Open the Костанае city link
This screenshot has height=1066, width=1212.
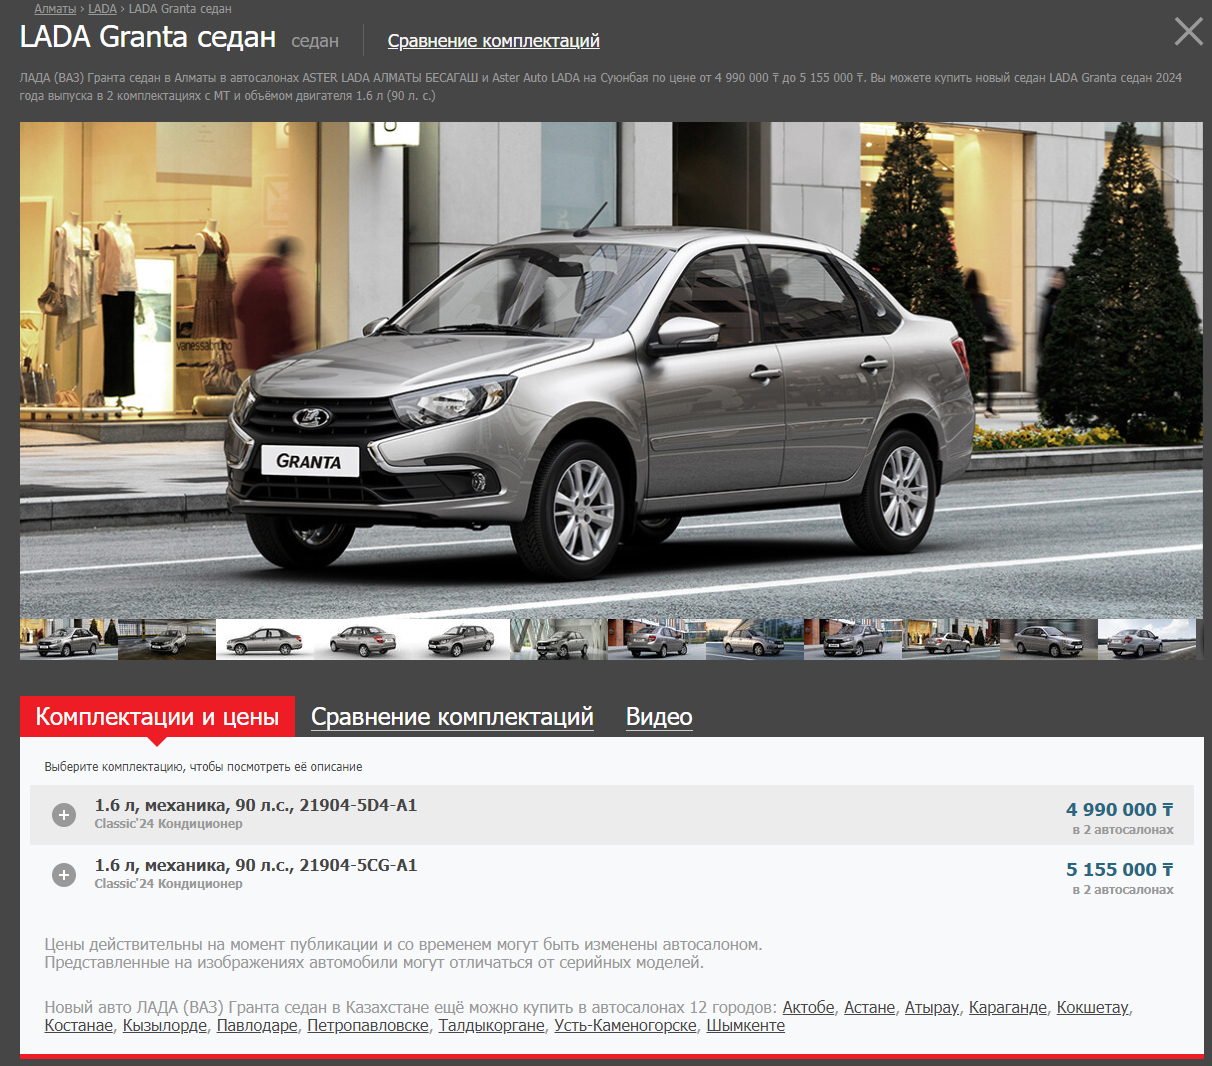[78, 1025]
